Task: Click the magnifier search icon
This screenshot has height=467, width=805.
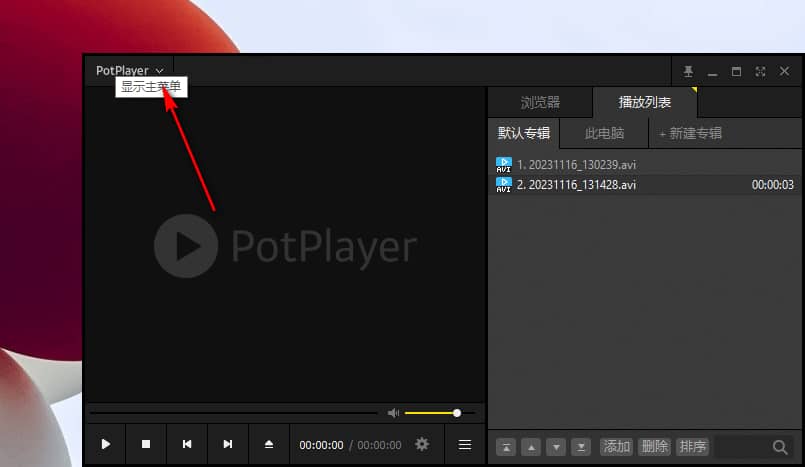Action: click(780, 447)
